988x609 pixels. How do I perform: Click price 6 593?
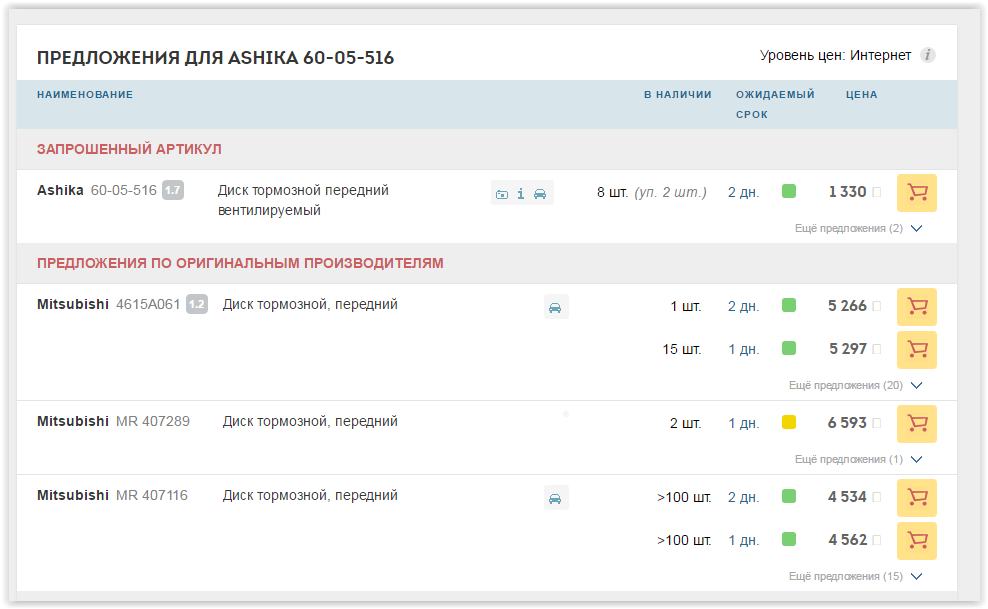[847, 423]
